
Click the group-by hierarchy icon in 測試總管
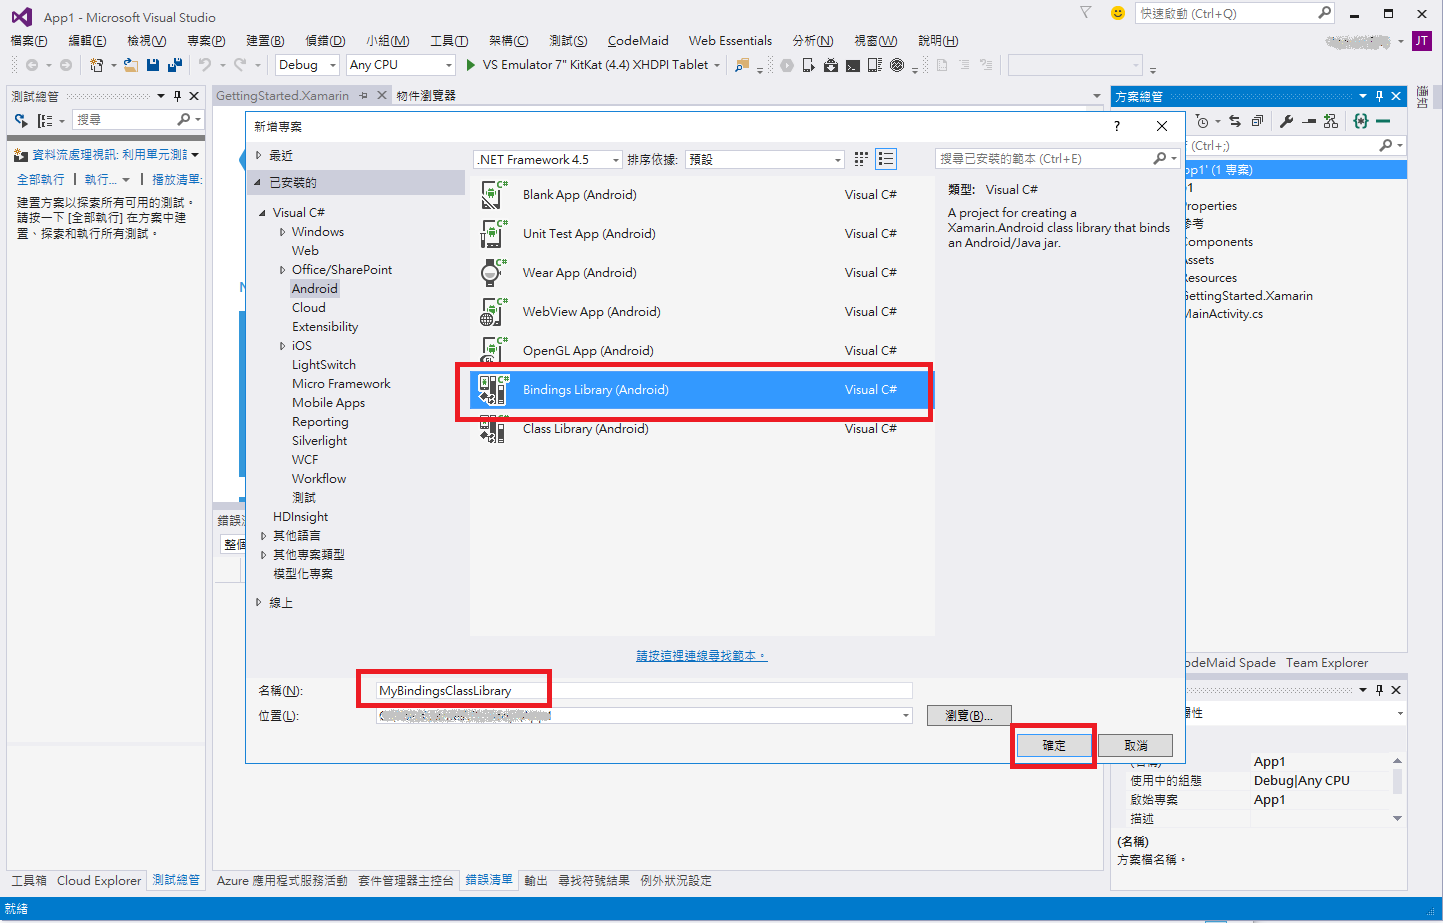[45, 120]
